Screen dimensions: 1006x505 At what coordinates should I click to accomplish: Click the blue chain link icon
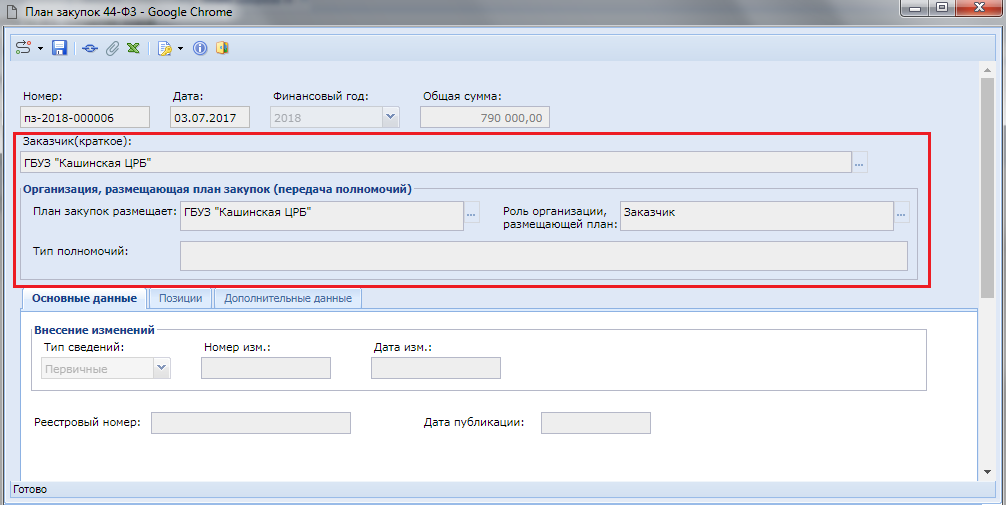pyautogui.click(x=91, y=48)
